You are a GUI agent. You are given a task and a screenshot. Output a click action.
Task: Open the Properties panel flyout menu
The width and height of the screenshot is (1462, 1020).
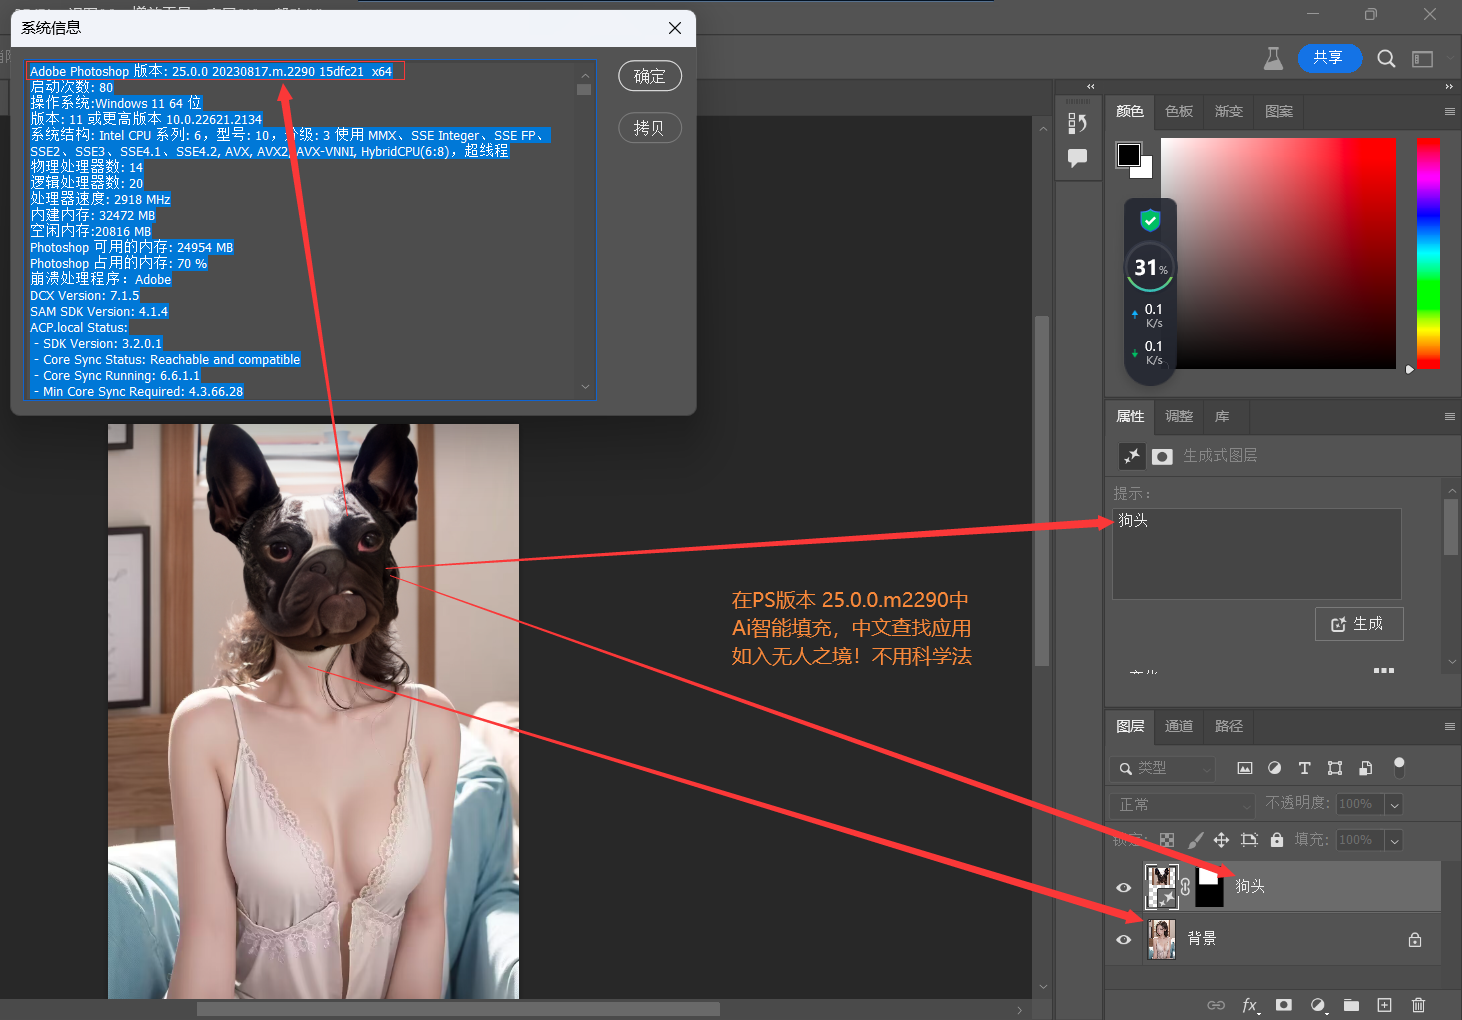click(1450, 417)
